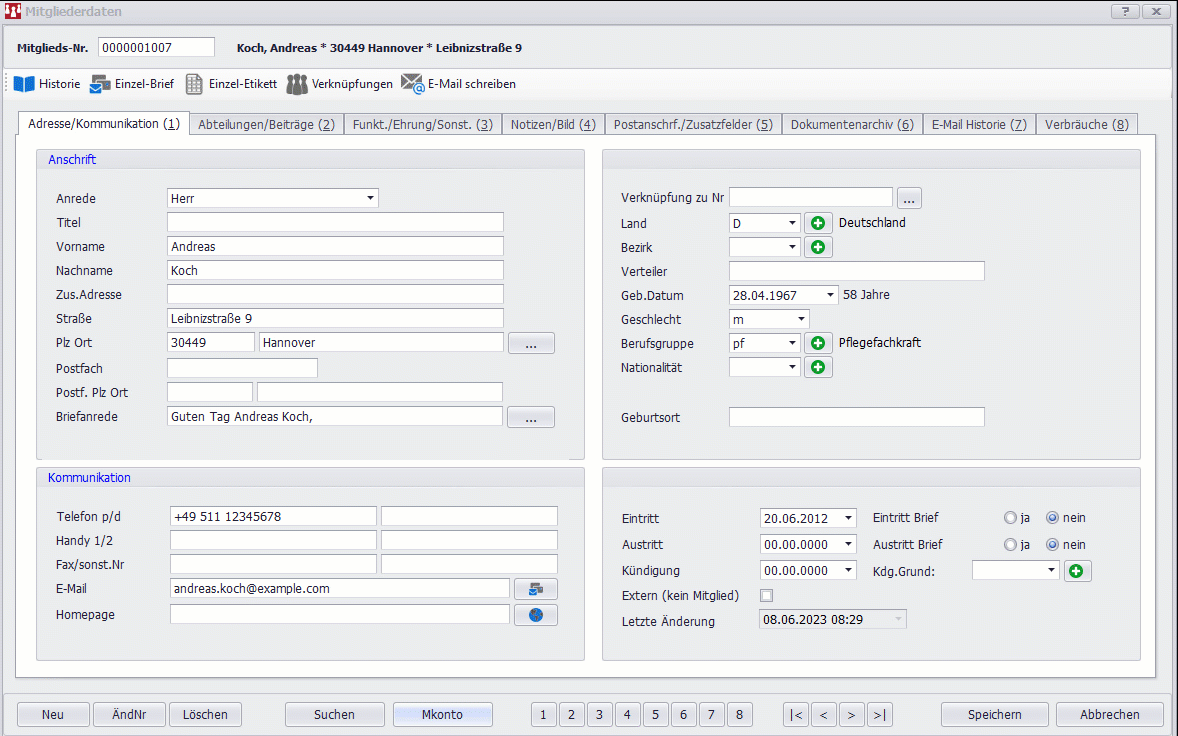Click the E-Mail schreiben envelope icon
The image size is (1178, 736).
413,84
